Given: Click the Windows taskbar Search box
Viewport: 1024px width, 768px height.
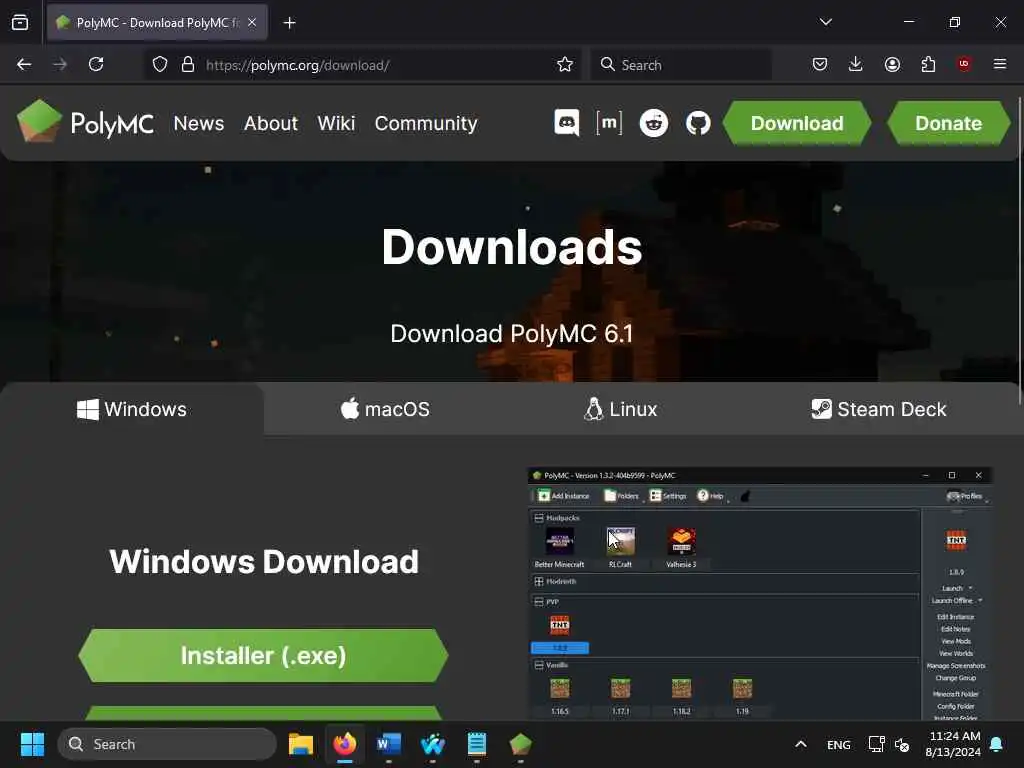Looking at the screenshot, I should click(x=167, y=744).
